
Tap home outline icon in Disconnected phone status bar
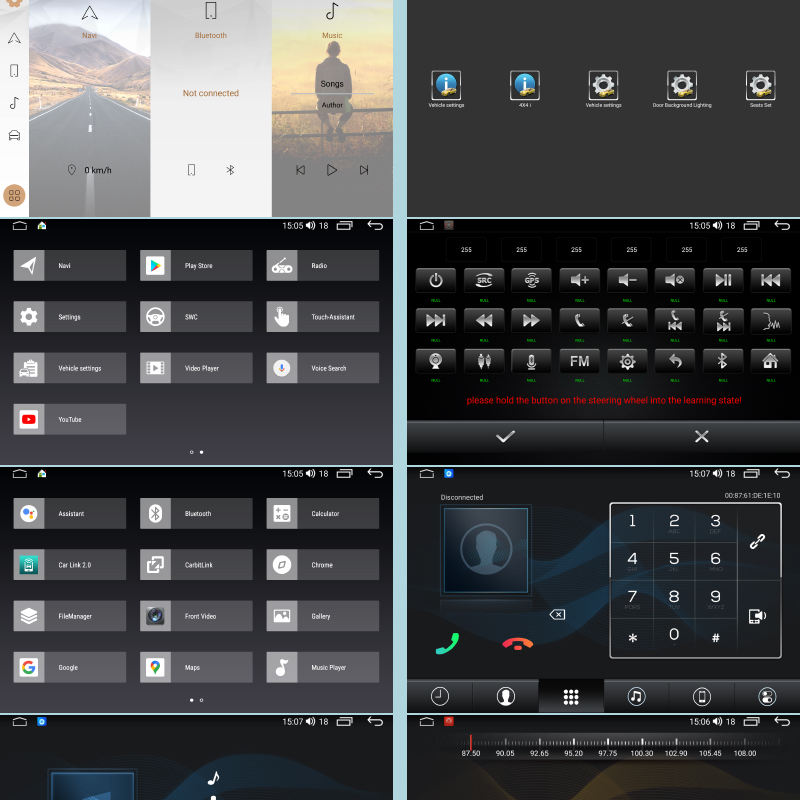point(427,473)
